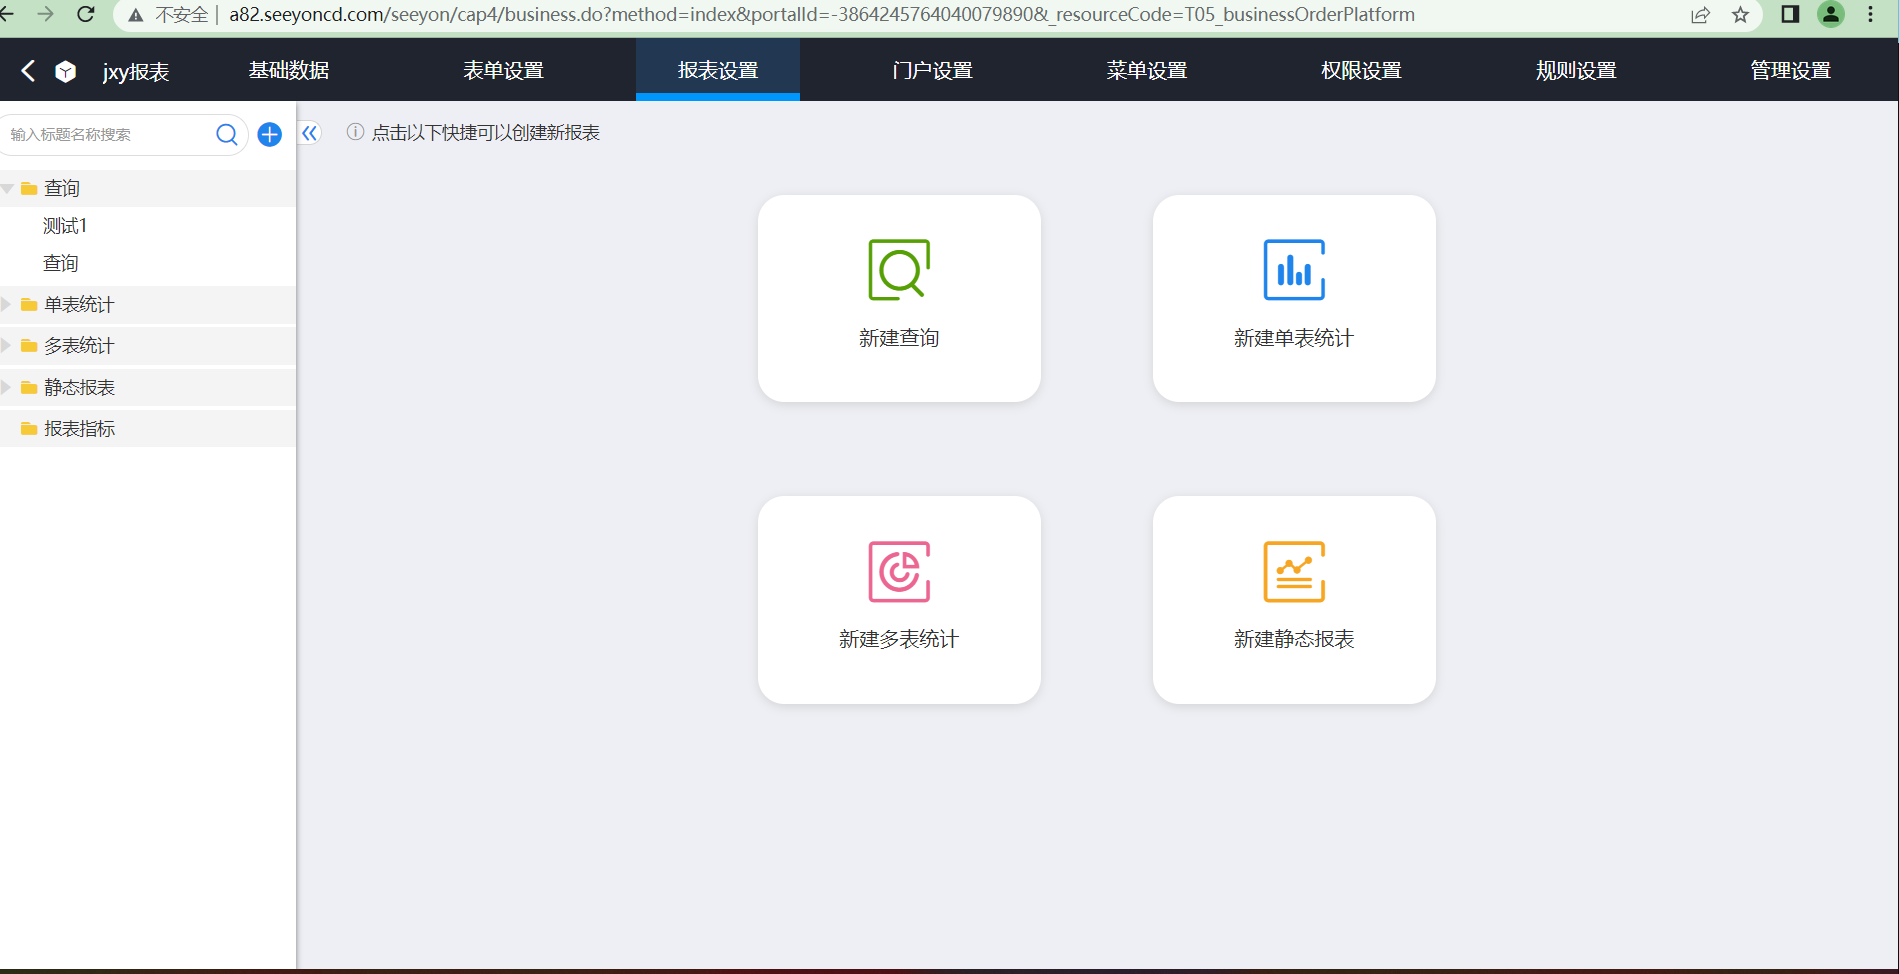
Task: Click the back arrow beside jxy报表
Action: pyautogui.click(x=28, y=71)
